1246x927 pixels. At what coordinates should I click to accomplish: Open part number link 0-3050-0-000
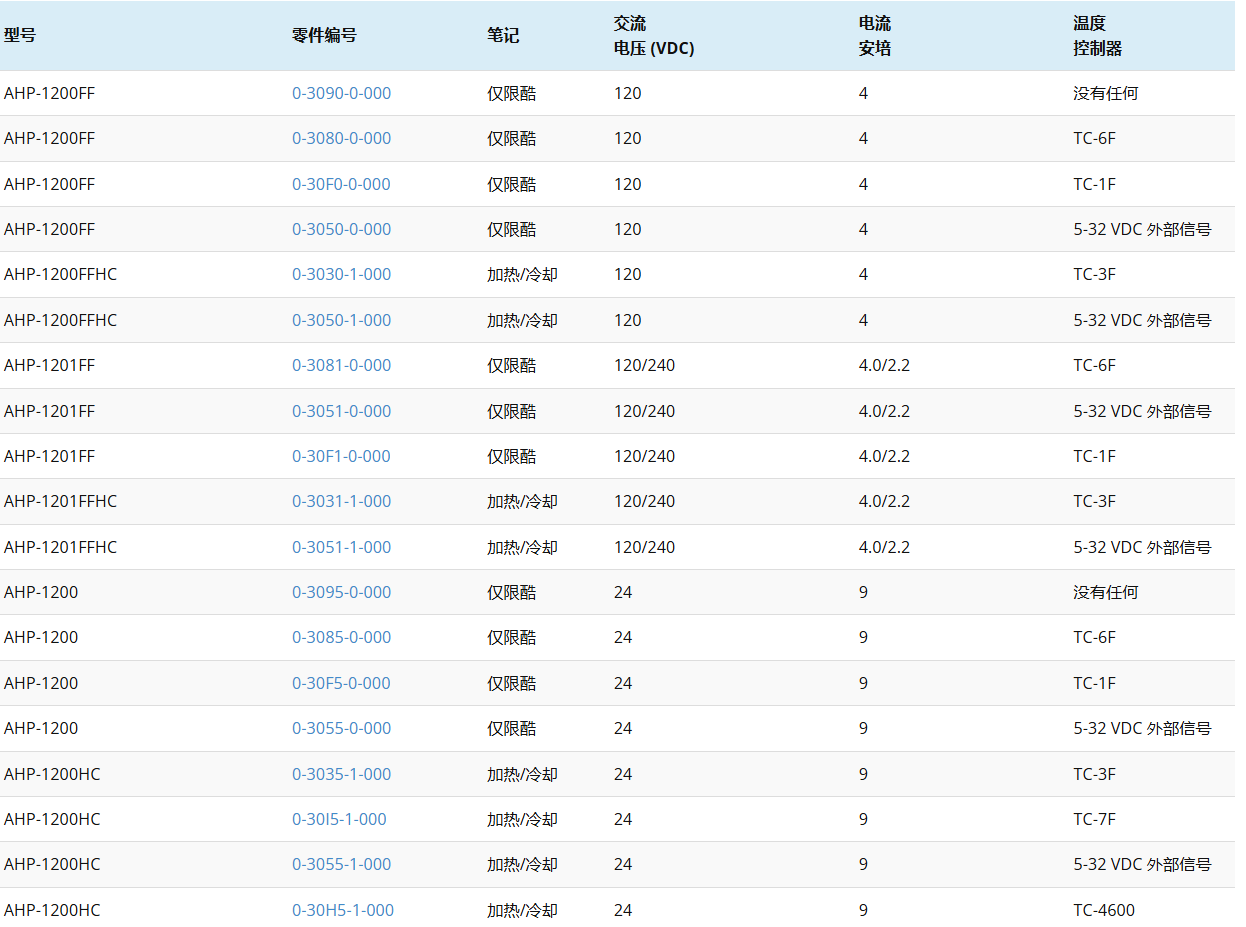341,229
